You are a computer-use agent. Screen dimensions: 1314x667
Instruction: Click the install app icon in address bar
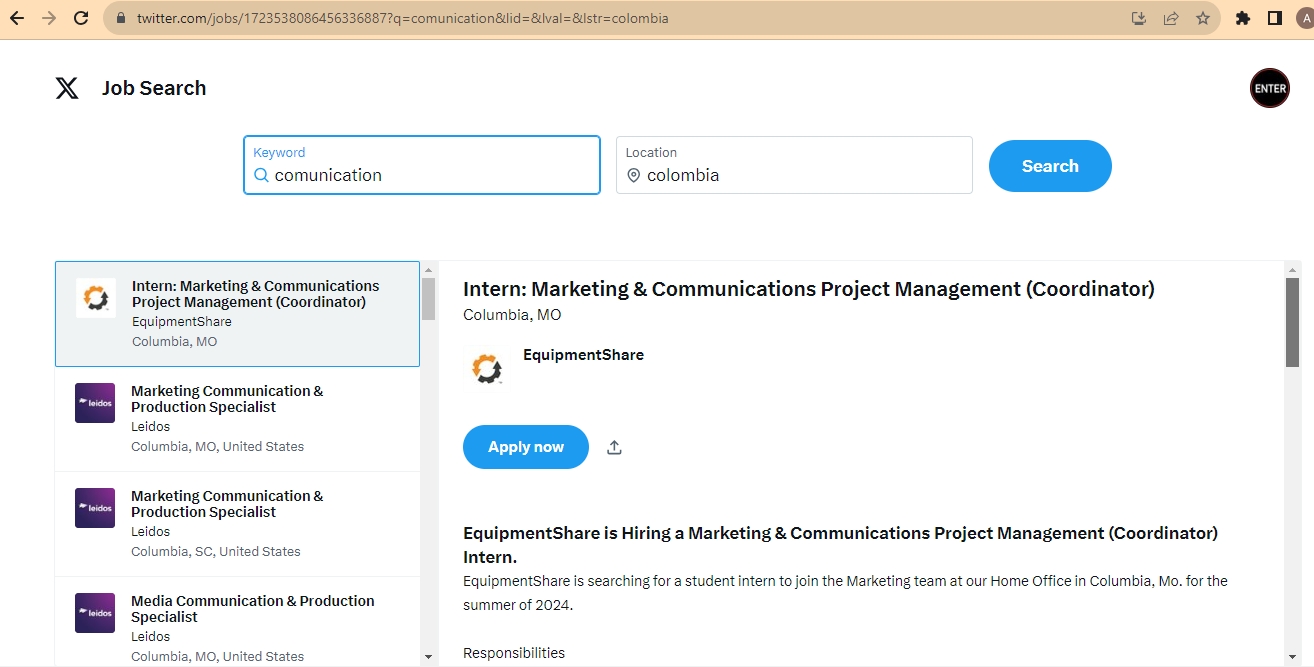(1138, 18)
